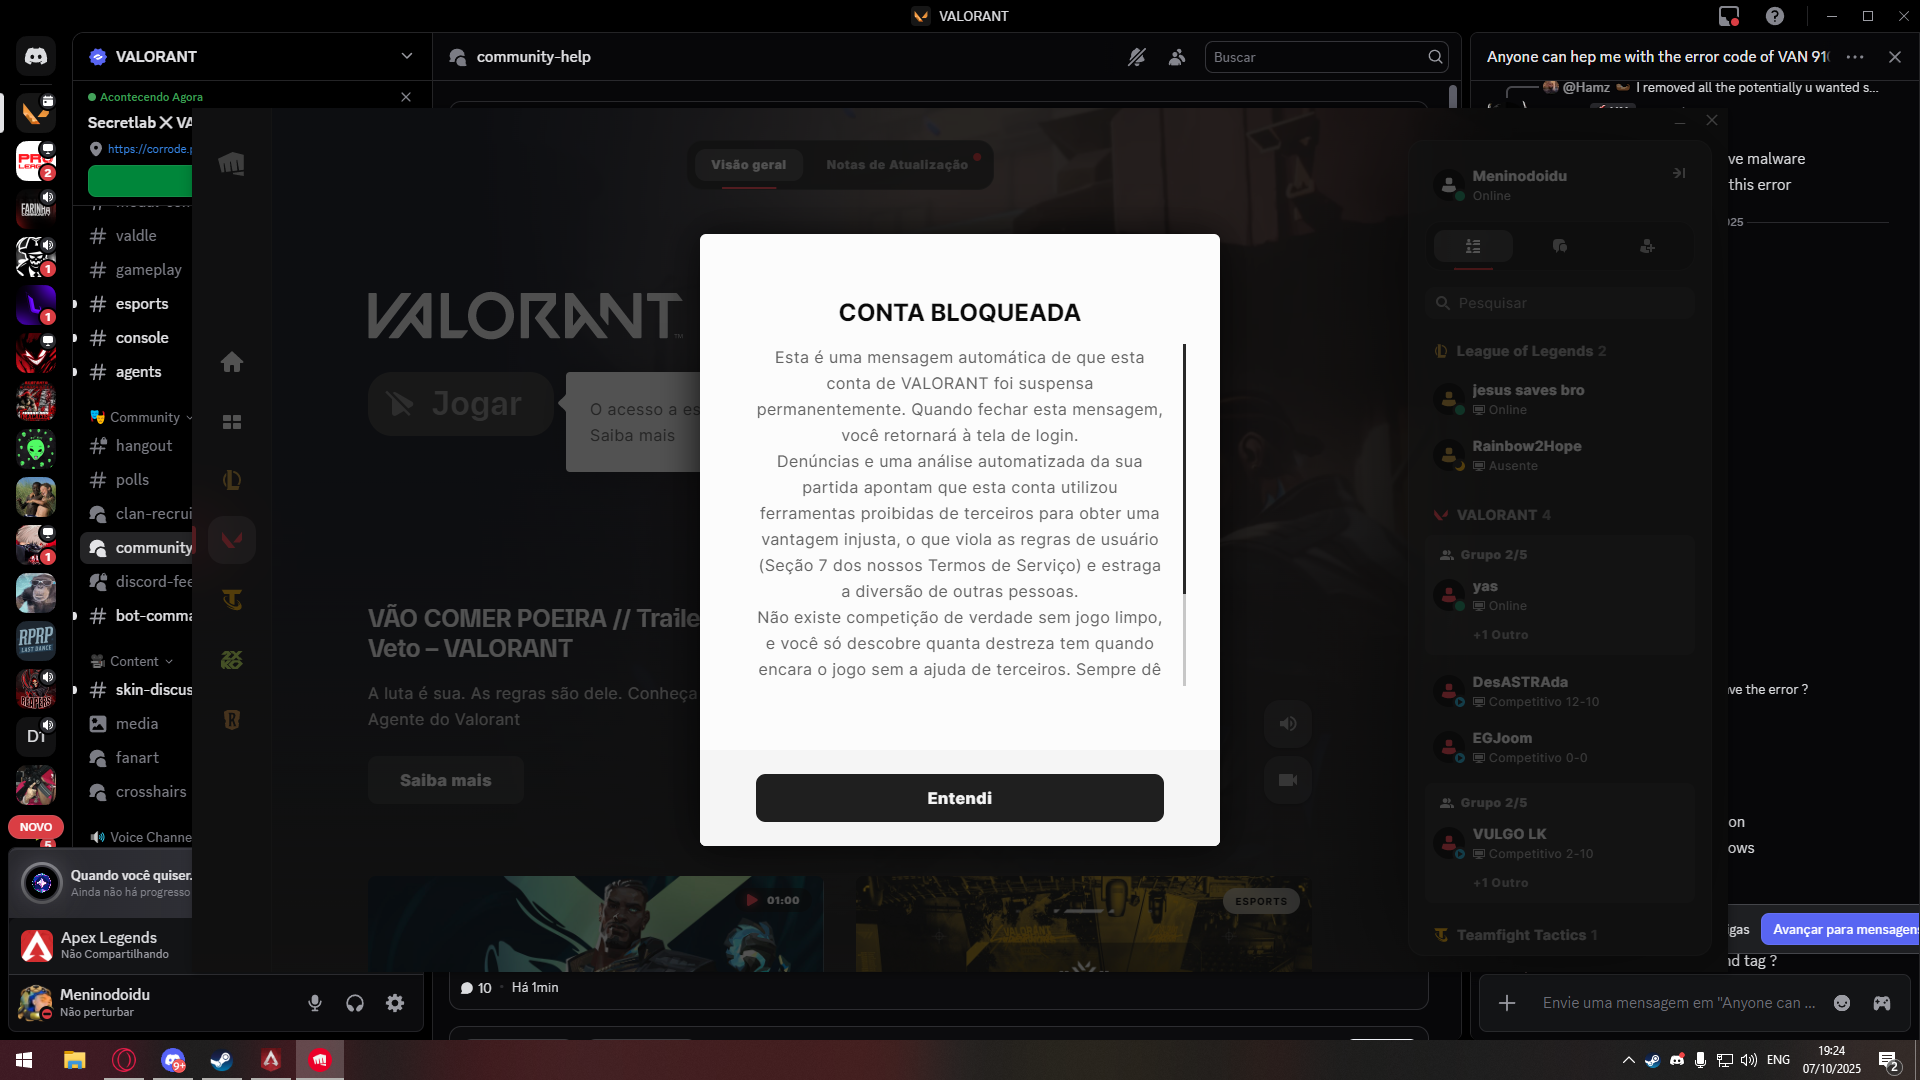Open the gameplay text channel

click(x=148, y=270)
